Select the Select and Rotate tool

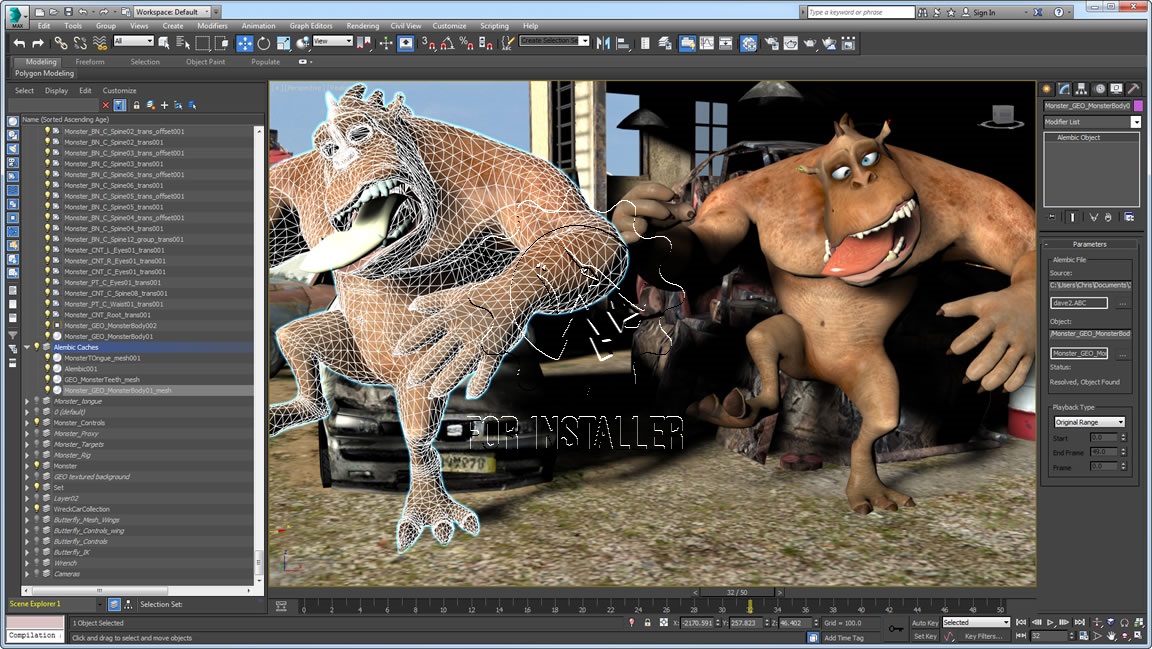pos(263,43)
